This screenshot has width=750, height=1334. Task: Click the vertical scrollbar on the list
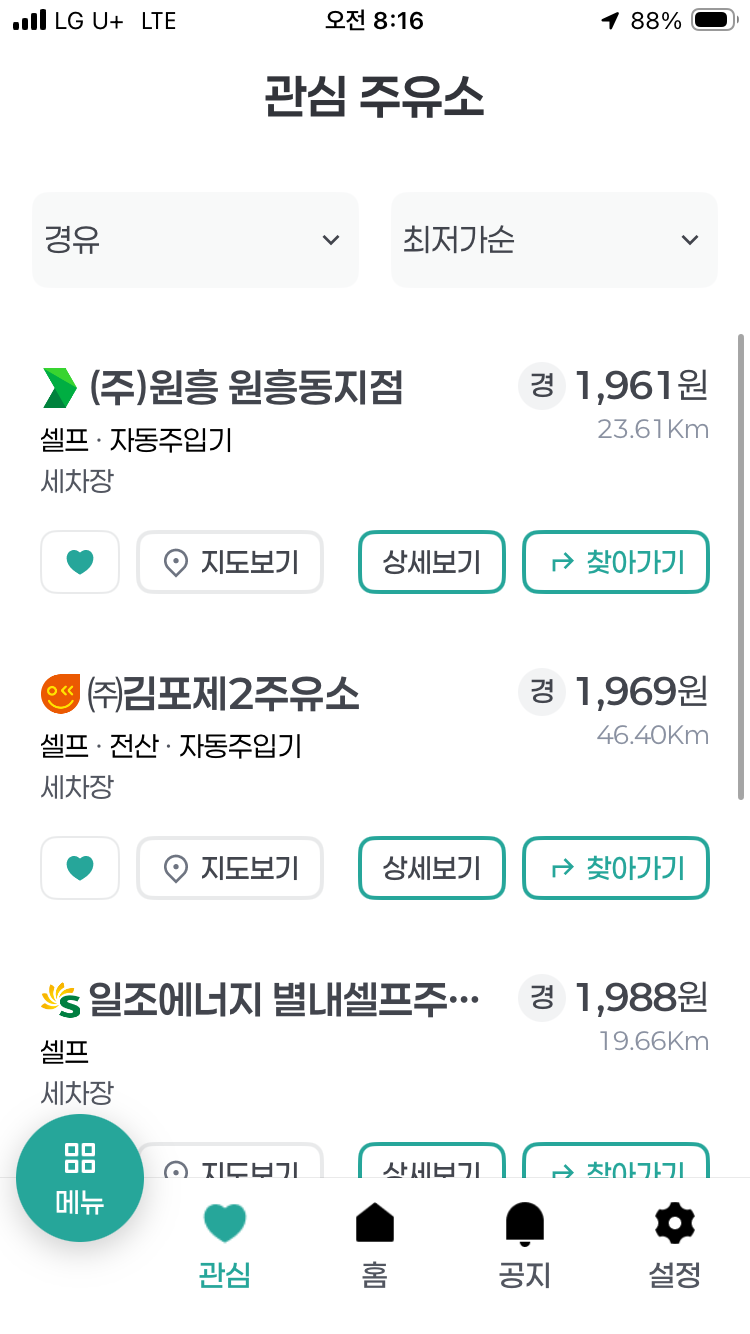[x=741, y=567]
